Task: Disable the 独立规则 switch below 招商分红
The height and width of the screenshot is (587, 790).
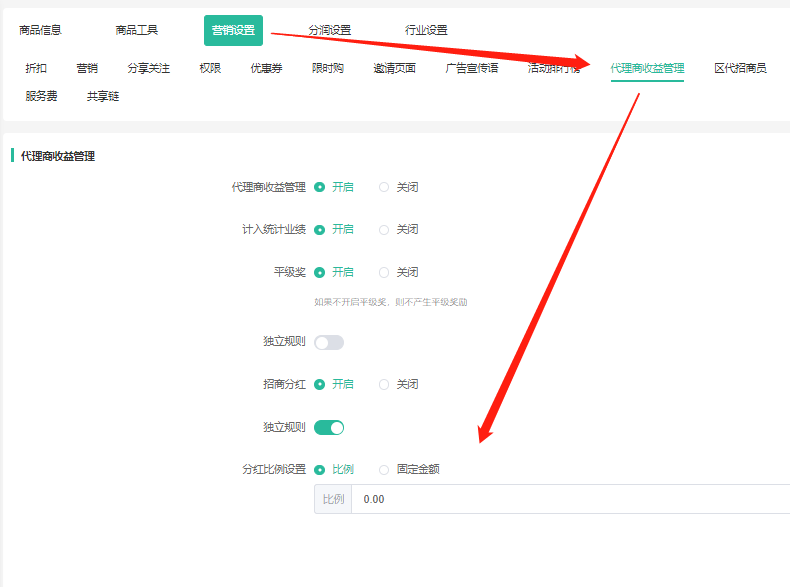Action: click(328, 427)
